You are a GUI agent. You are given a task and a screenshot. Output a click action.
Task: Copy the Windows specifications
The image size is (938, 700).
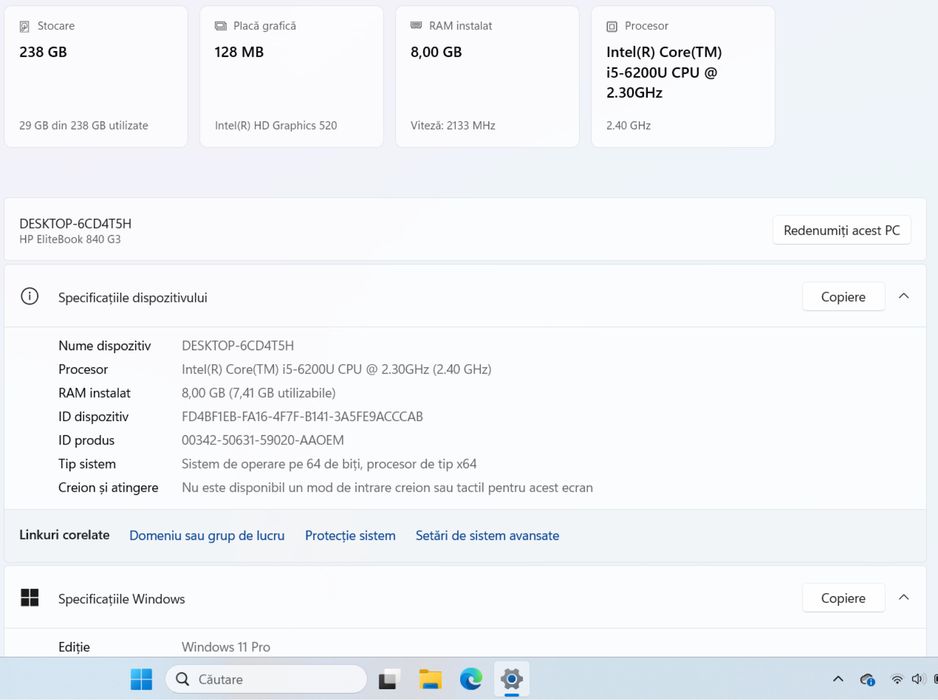point(843,598)
